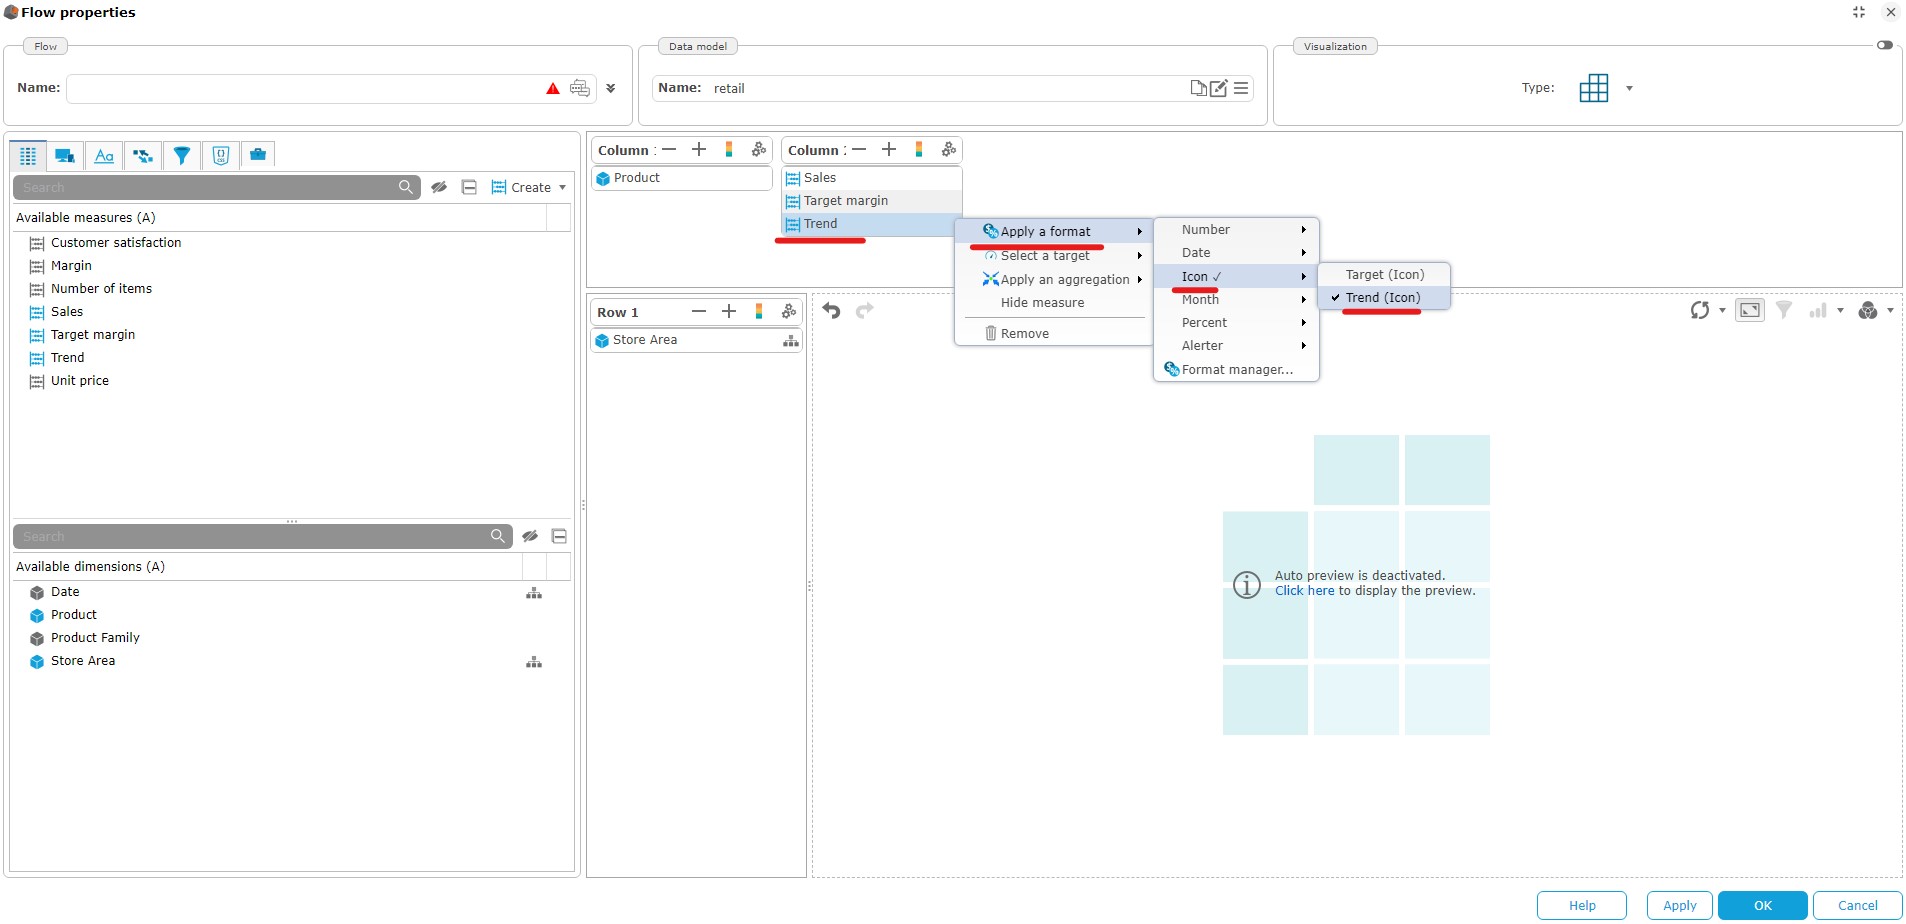
Task: Click the 'Click here' preview link
Action: (1304, 591)
